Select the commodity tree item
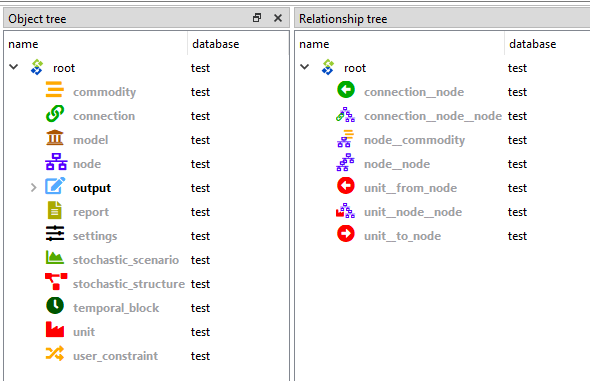590x381 pixels. click(x=104, y=92)
